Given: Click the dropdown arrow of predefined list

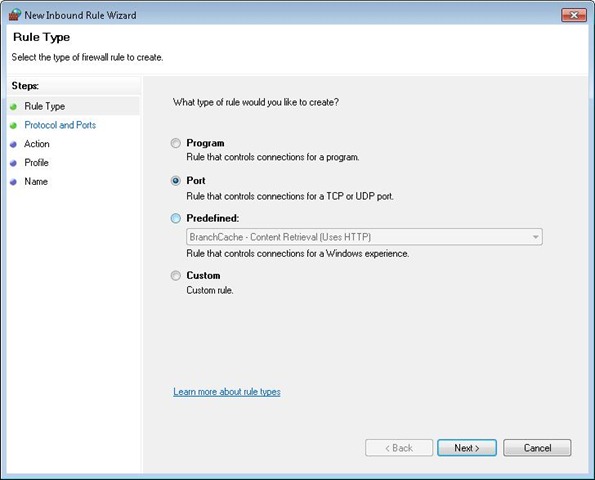Looking at the screenshot, I should tap(535, 237).
